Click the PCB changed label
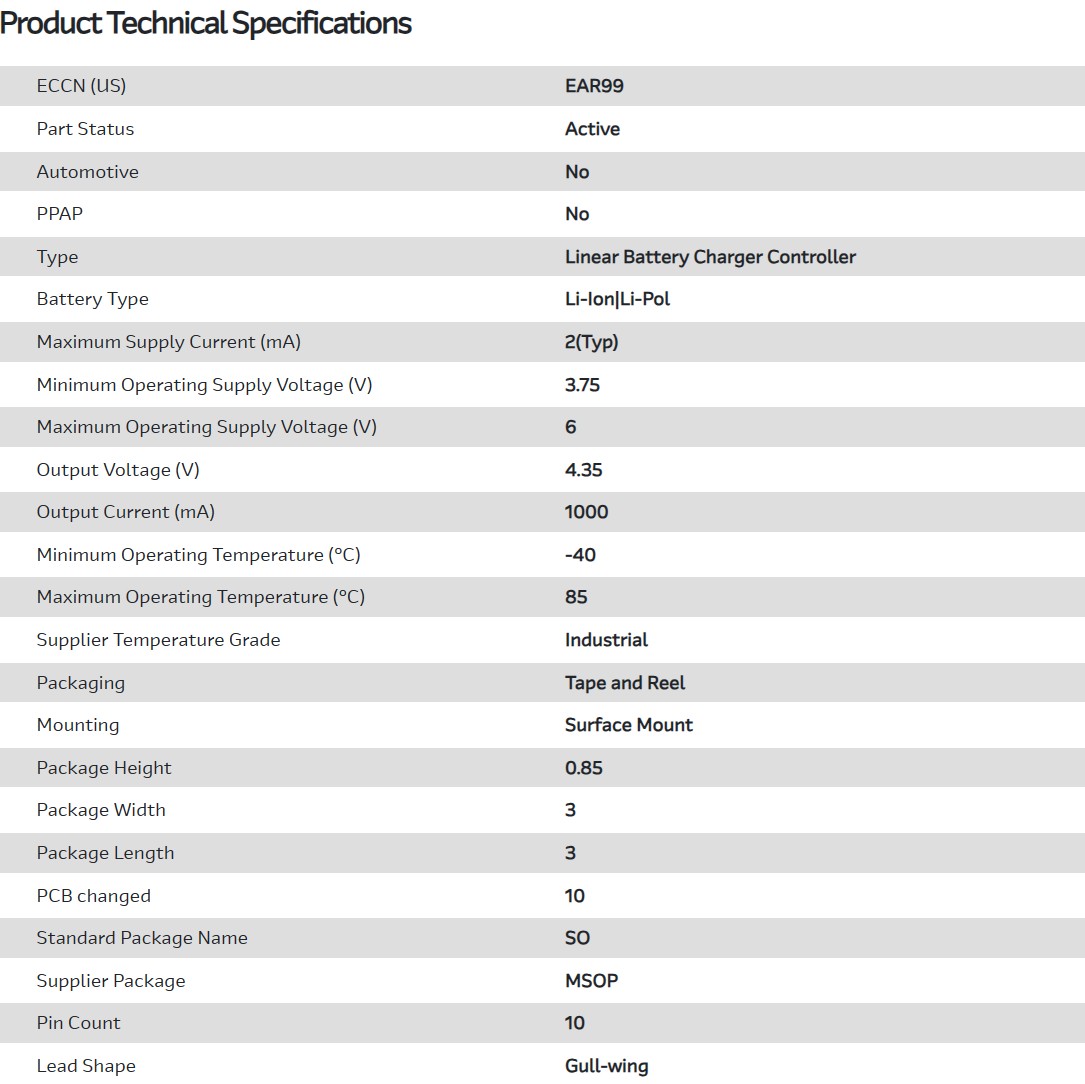 [93, 896]
